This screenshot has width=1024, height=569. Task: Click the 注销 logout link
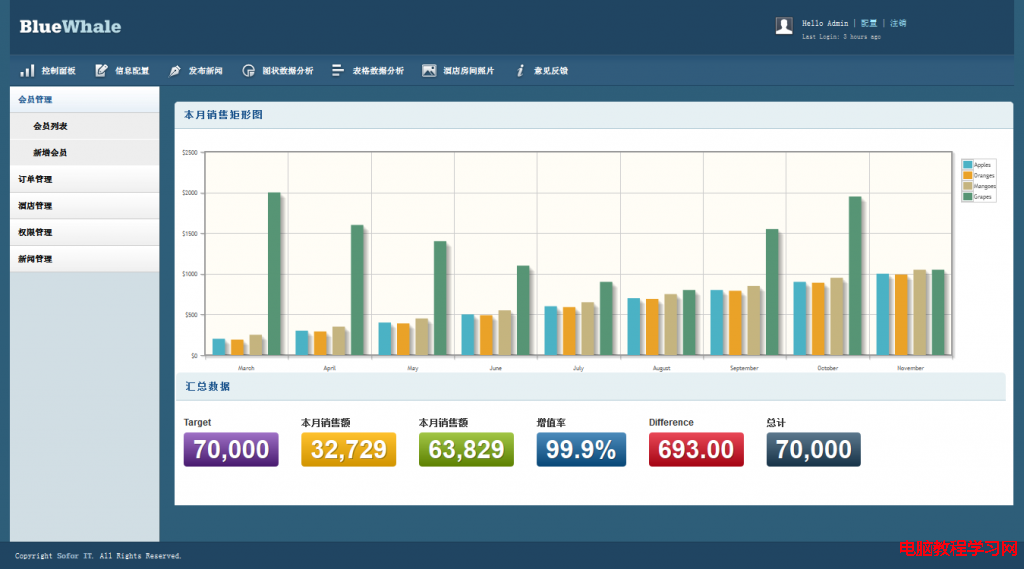pos(898,23)
